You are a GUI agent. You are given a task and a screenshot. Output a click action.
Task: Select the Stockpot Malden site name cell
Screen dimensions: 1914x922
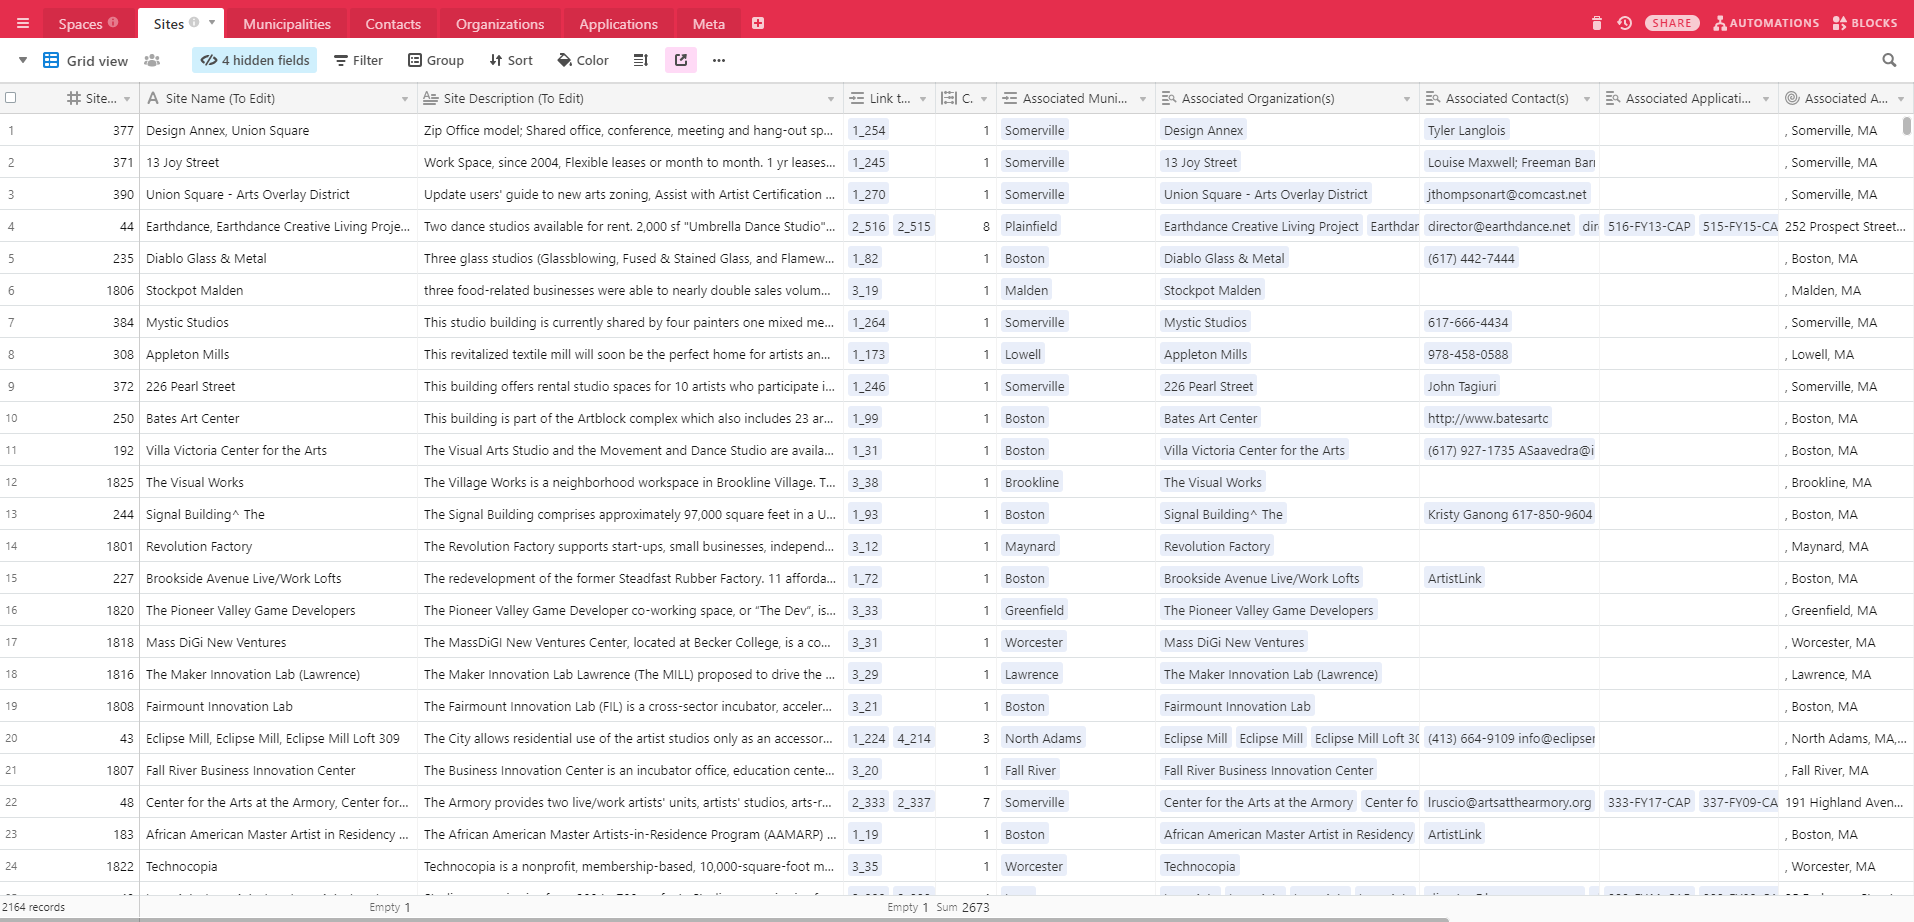[x=278, y=290]
